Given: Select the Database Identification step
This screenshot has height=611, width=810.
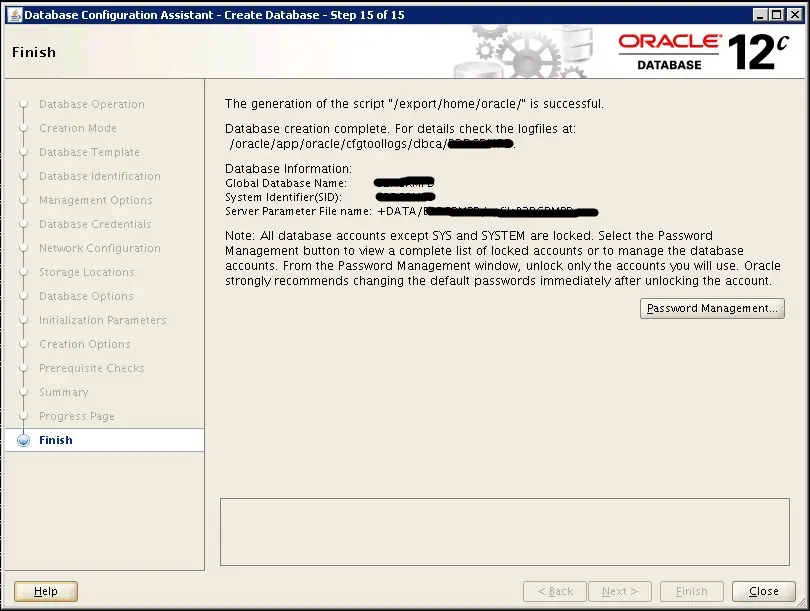Looking at the screenshot, I should 100,176.
